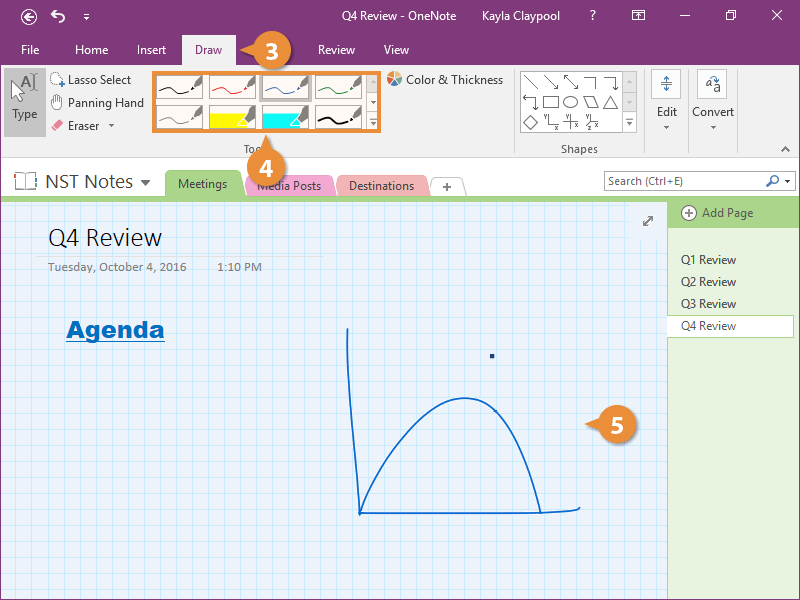Viewport: 800px width, 600px height.
Task: Expand the pen gallery with More arrow
Action: pyautogui.click(x=373, y=123)
